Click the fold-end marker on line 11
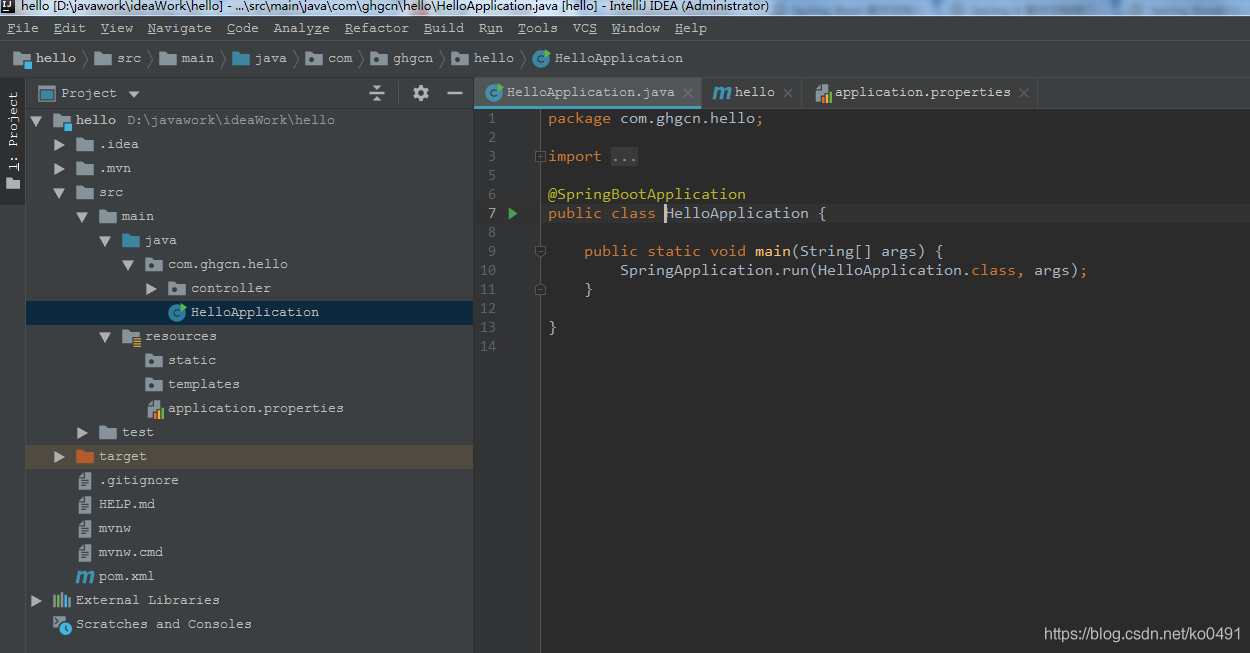This screenshot has width=1250, height=653. coord(540,289)
